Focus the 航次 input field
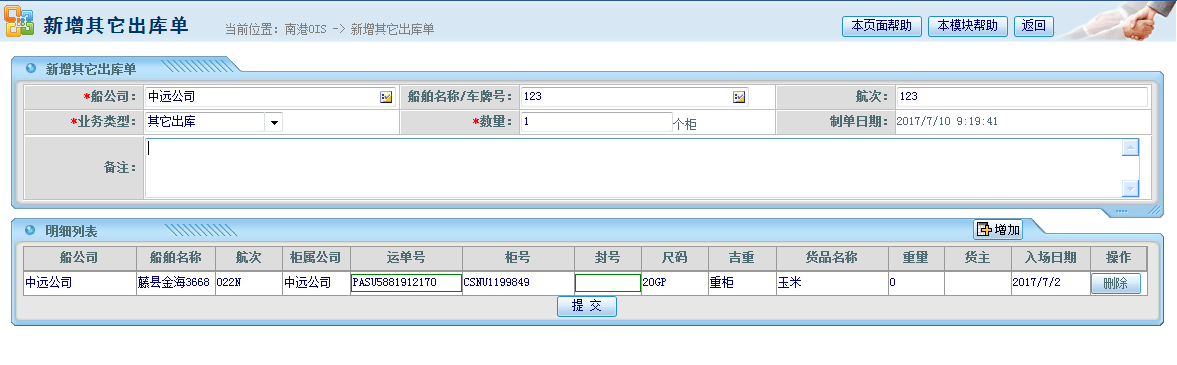This screenshot has height=365, width=1177. pos(1022,97)
